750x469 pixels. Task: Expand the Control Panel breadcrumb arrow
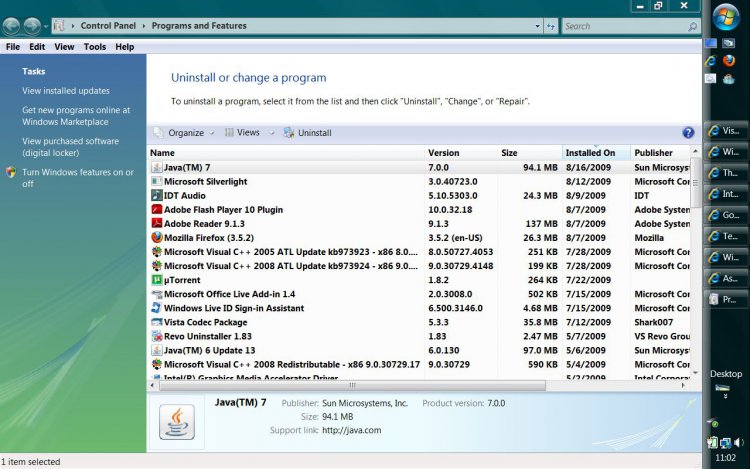(x=143, y=26)
